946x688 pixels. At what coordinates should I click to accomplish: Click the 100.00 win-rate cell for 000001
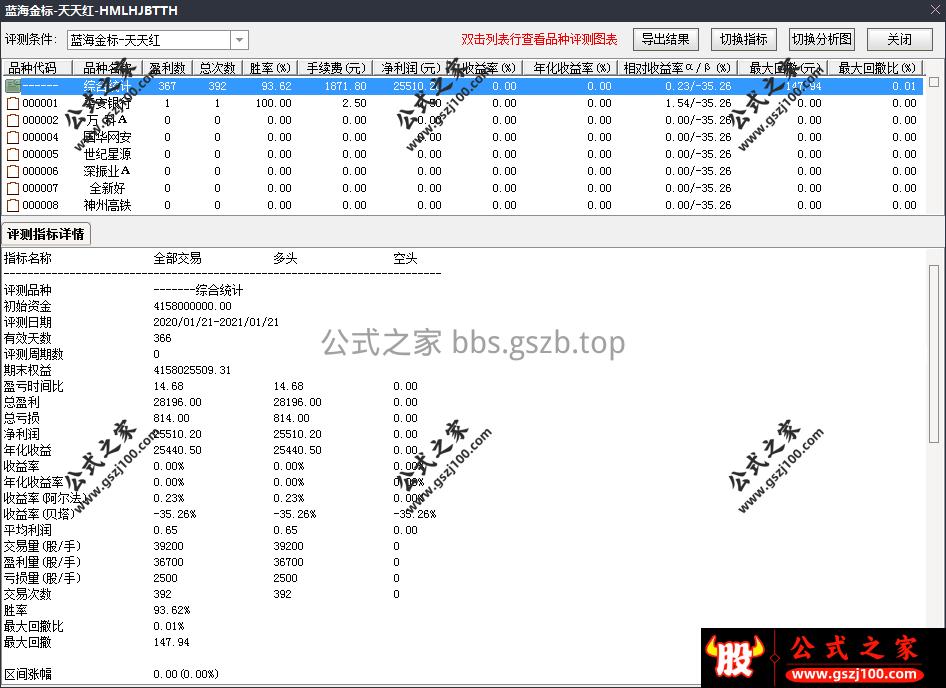273,103
